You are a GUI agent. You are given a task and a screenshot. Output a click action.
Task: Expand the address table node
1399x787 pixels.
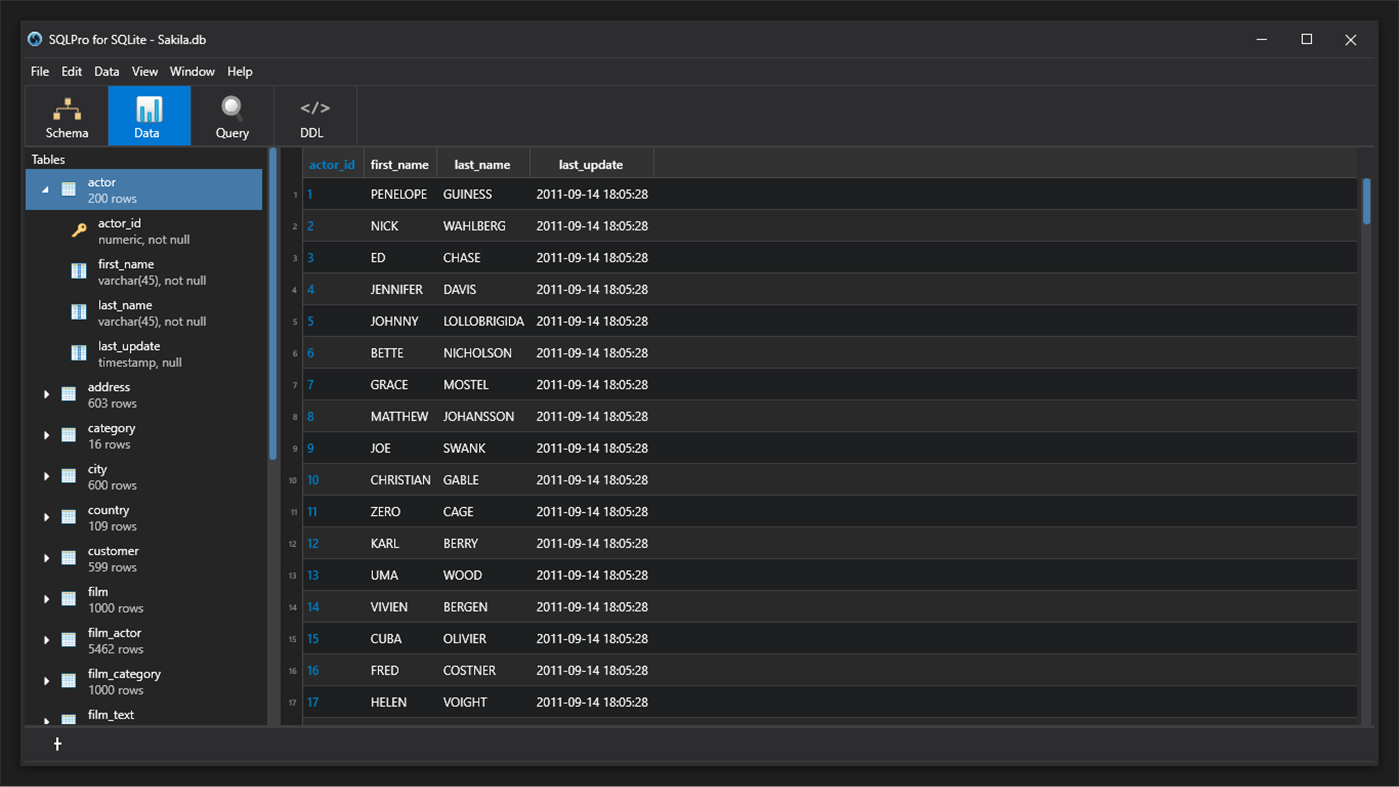click(46, 394)
